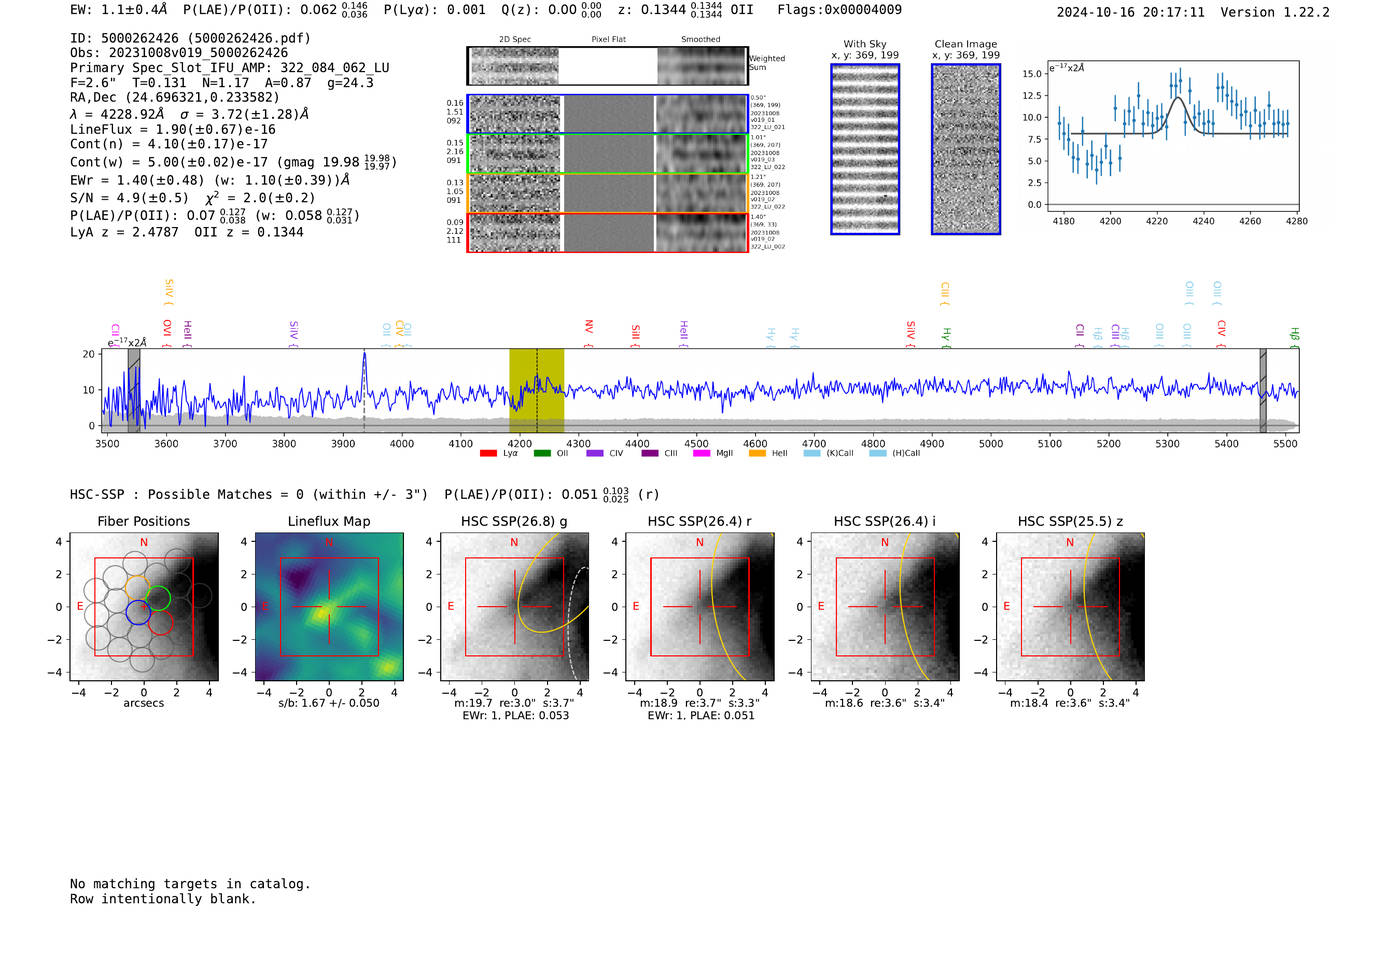The height and width of the screenshot is (953, 1400).
Task: Click the 'P(Lyα): 0.001' header value
Action: pyautogui.click(x=434, y=10)
